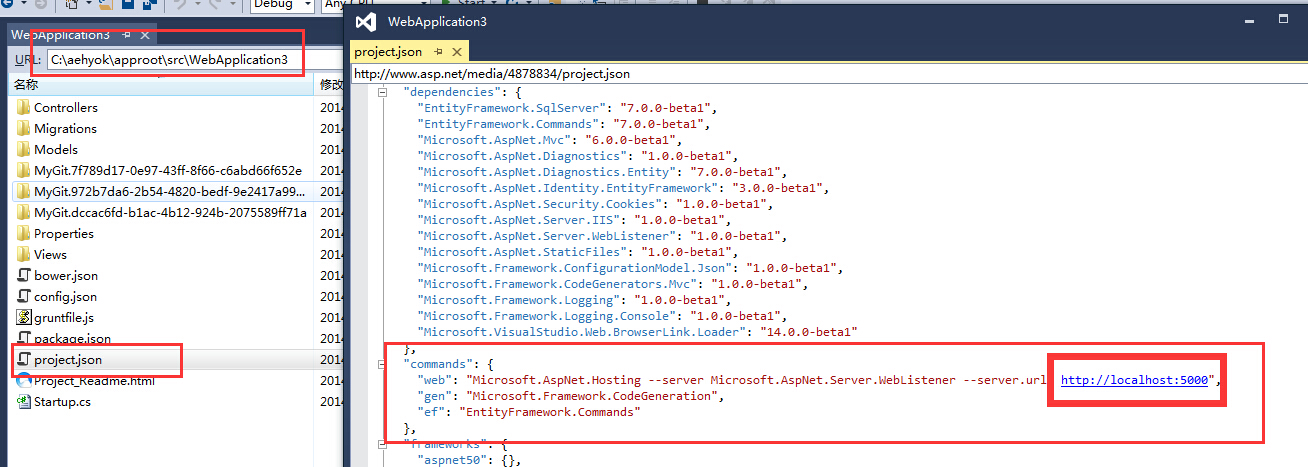
Task: Select the MyGit.dccac6fd folder
Action: [x=170, y=212]
